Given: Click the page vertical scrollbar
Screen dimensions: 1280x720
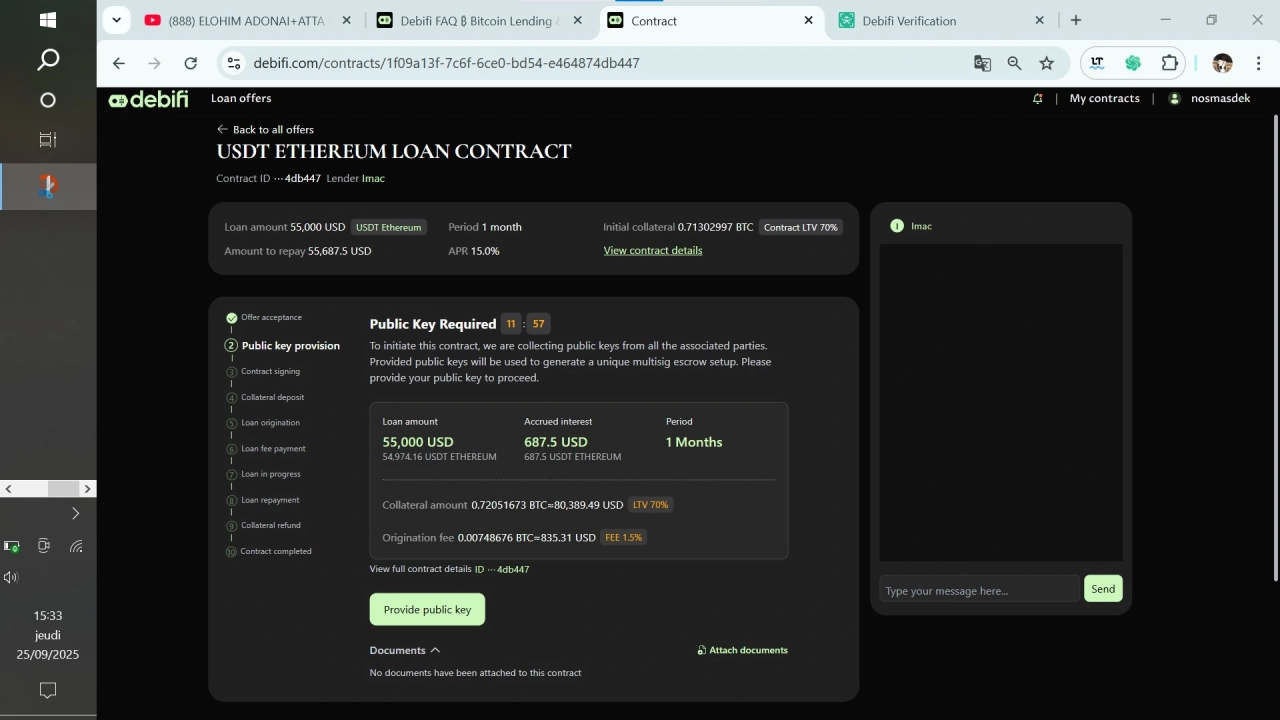Looking at the screenshot, I should tap(1275, 350).
